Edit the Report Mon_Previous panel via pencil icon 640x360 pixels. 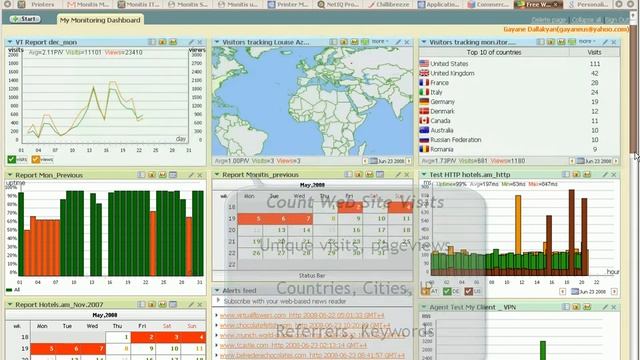click(x=191, y=175)
